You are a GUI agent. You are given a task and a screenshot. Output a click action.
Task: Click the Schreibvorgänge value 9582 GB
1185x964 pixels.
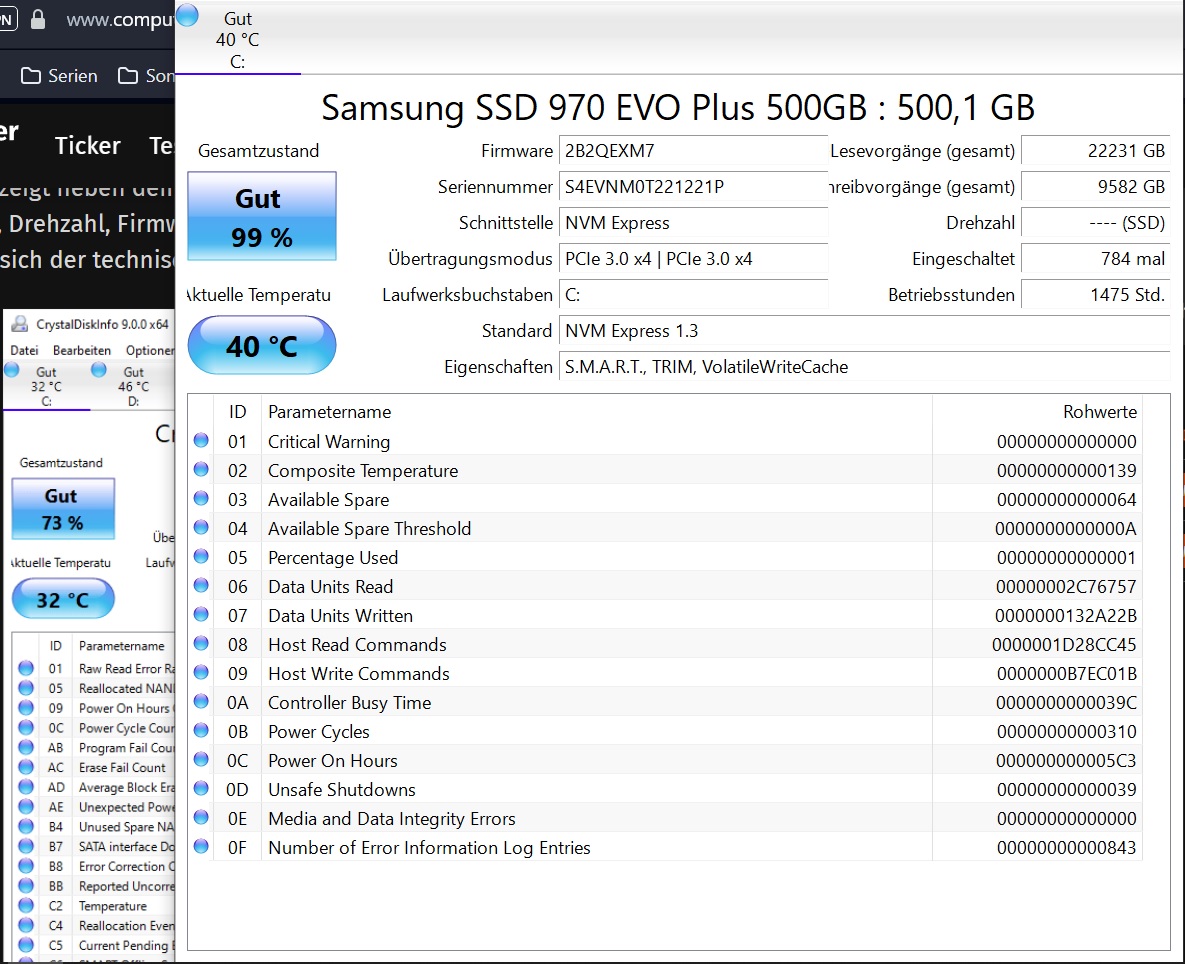[1096, 187]
